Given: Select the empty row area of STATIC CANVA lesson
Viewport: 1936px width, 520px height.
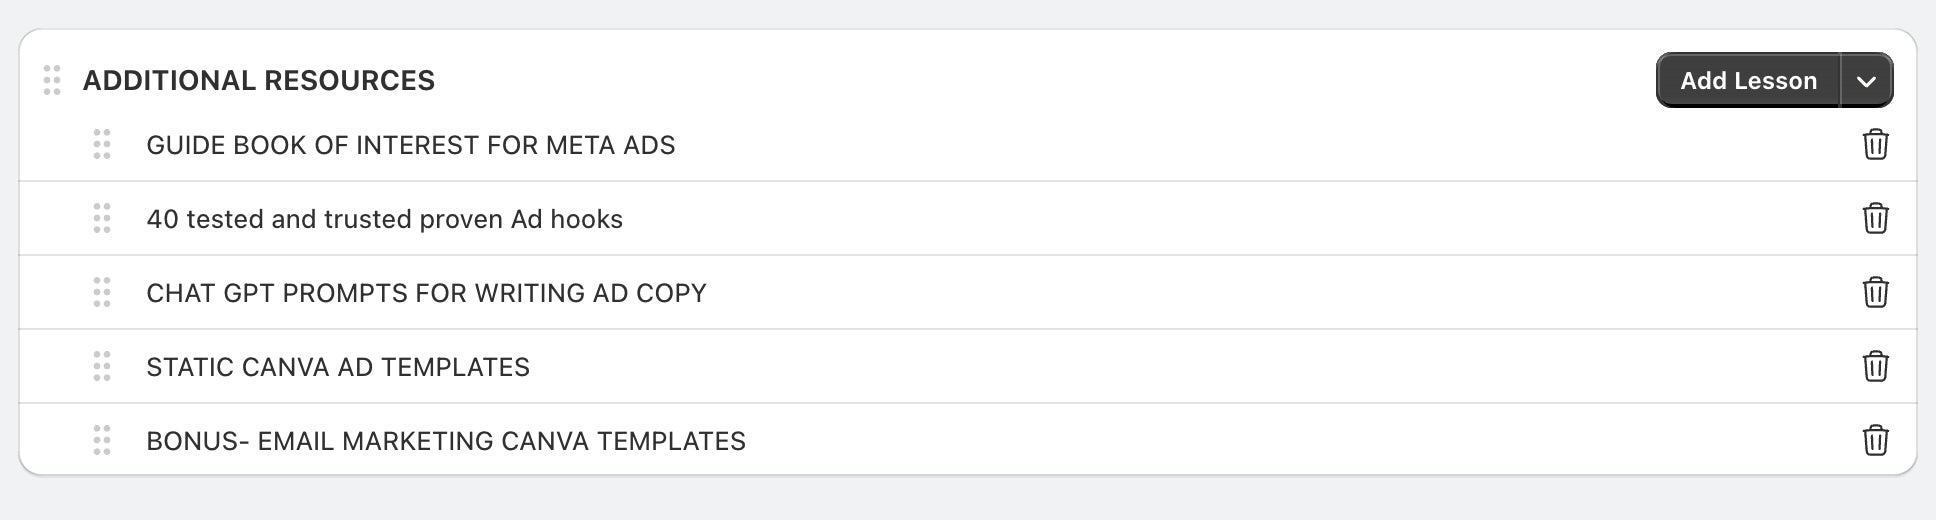Looking at the screenshot, I should click(x=1190, y=367).
